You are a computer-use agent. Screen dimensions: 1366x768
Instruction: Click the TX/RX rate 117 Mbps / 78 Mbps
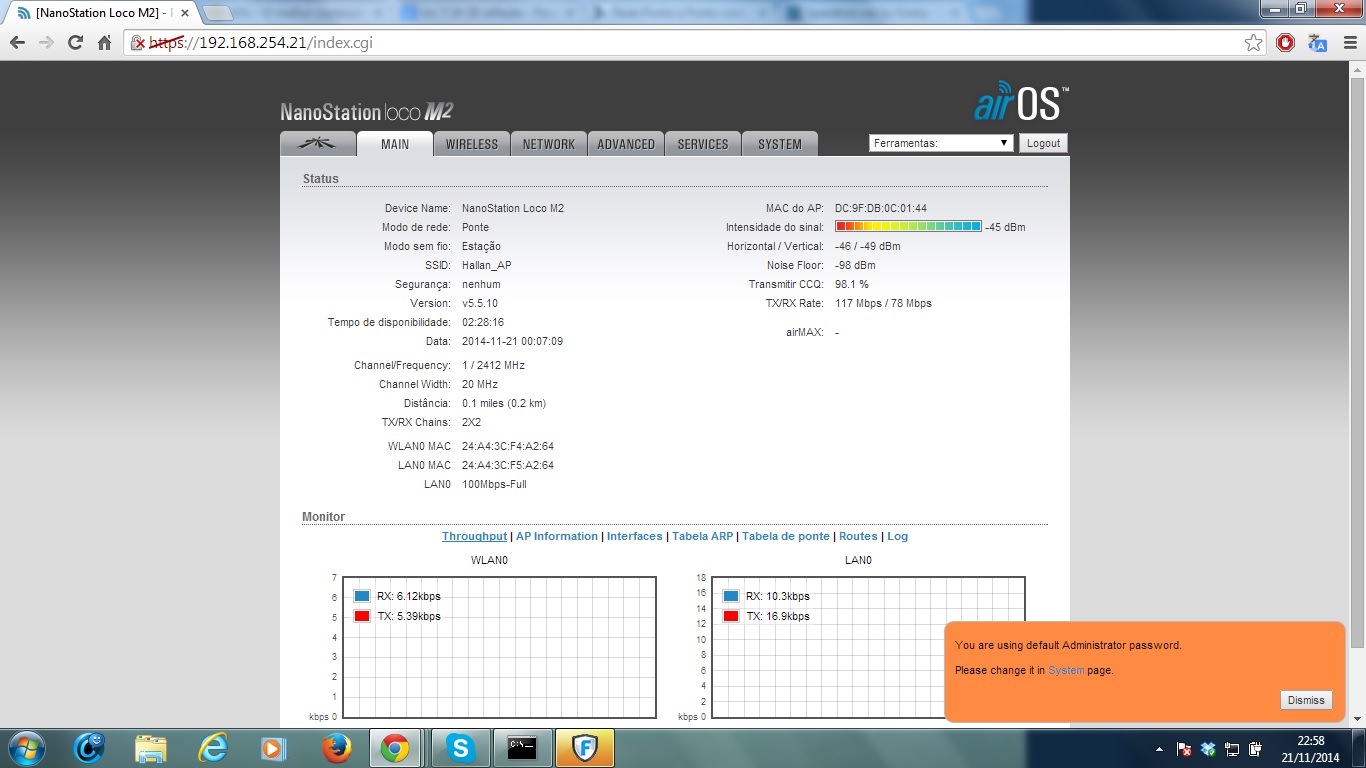[x=883, y=303]
